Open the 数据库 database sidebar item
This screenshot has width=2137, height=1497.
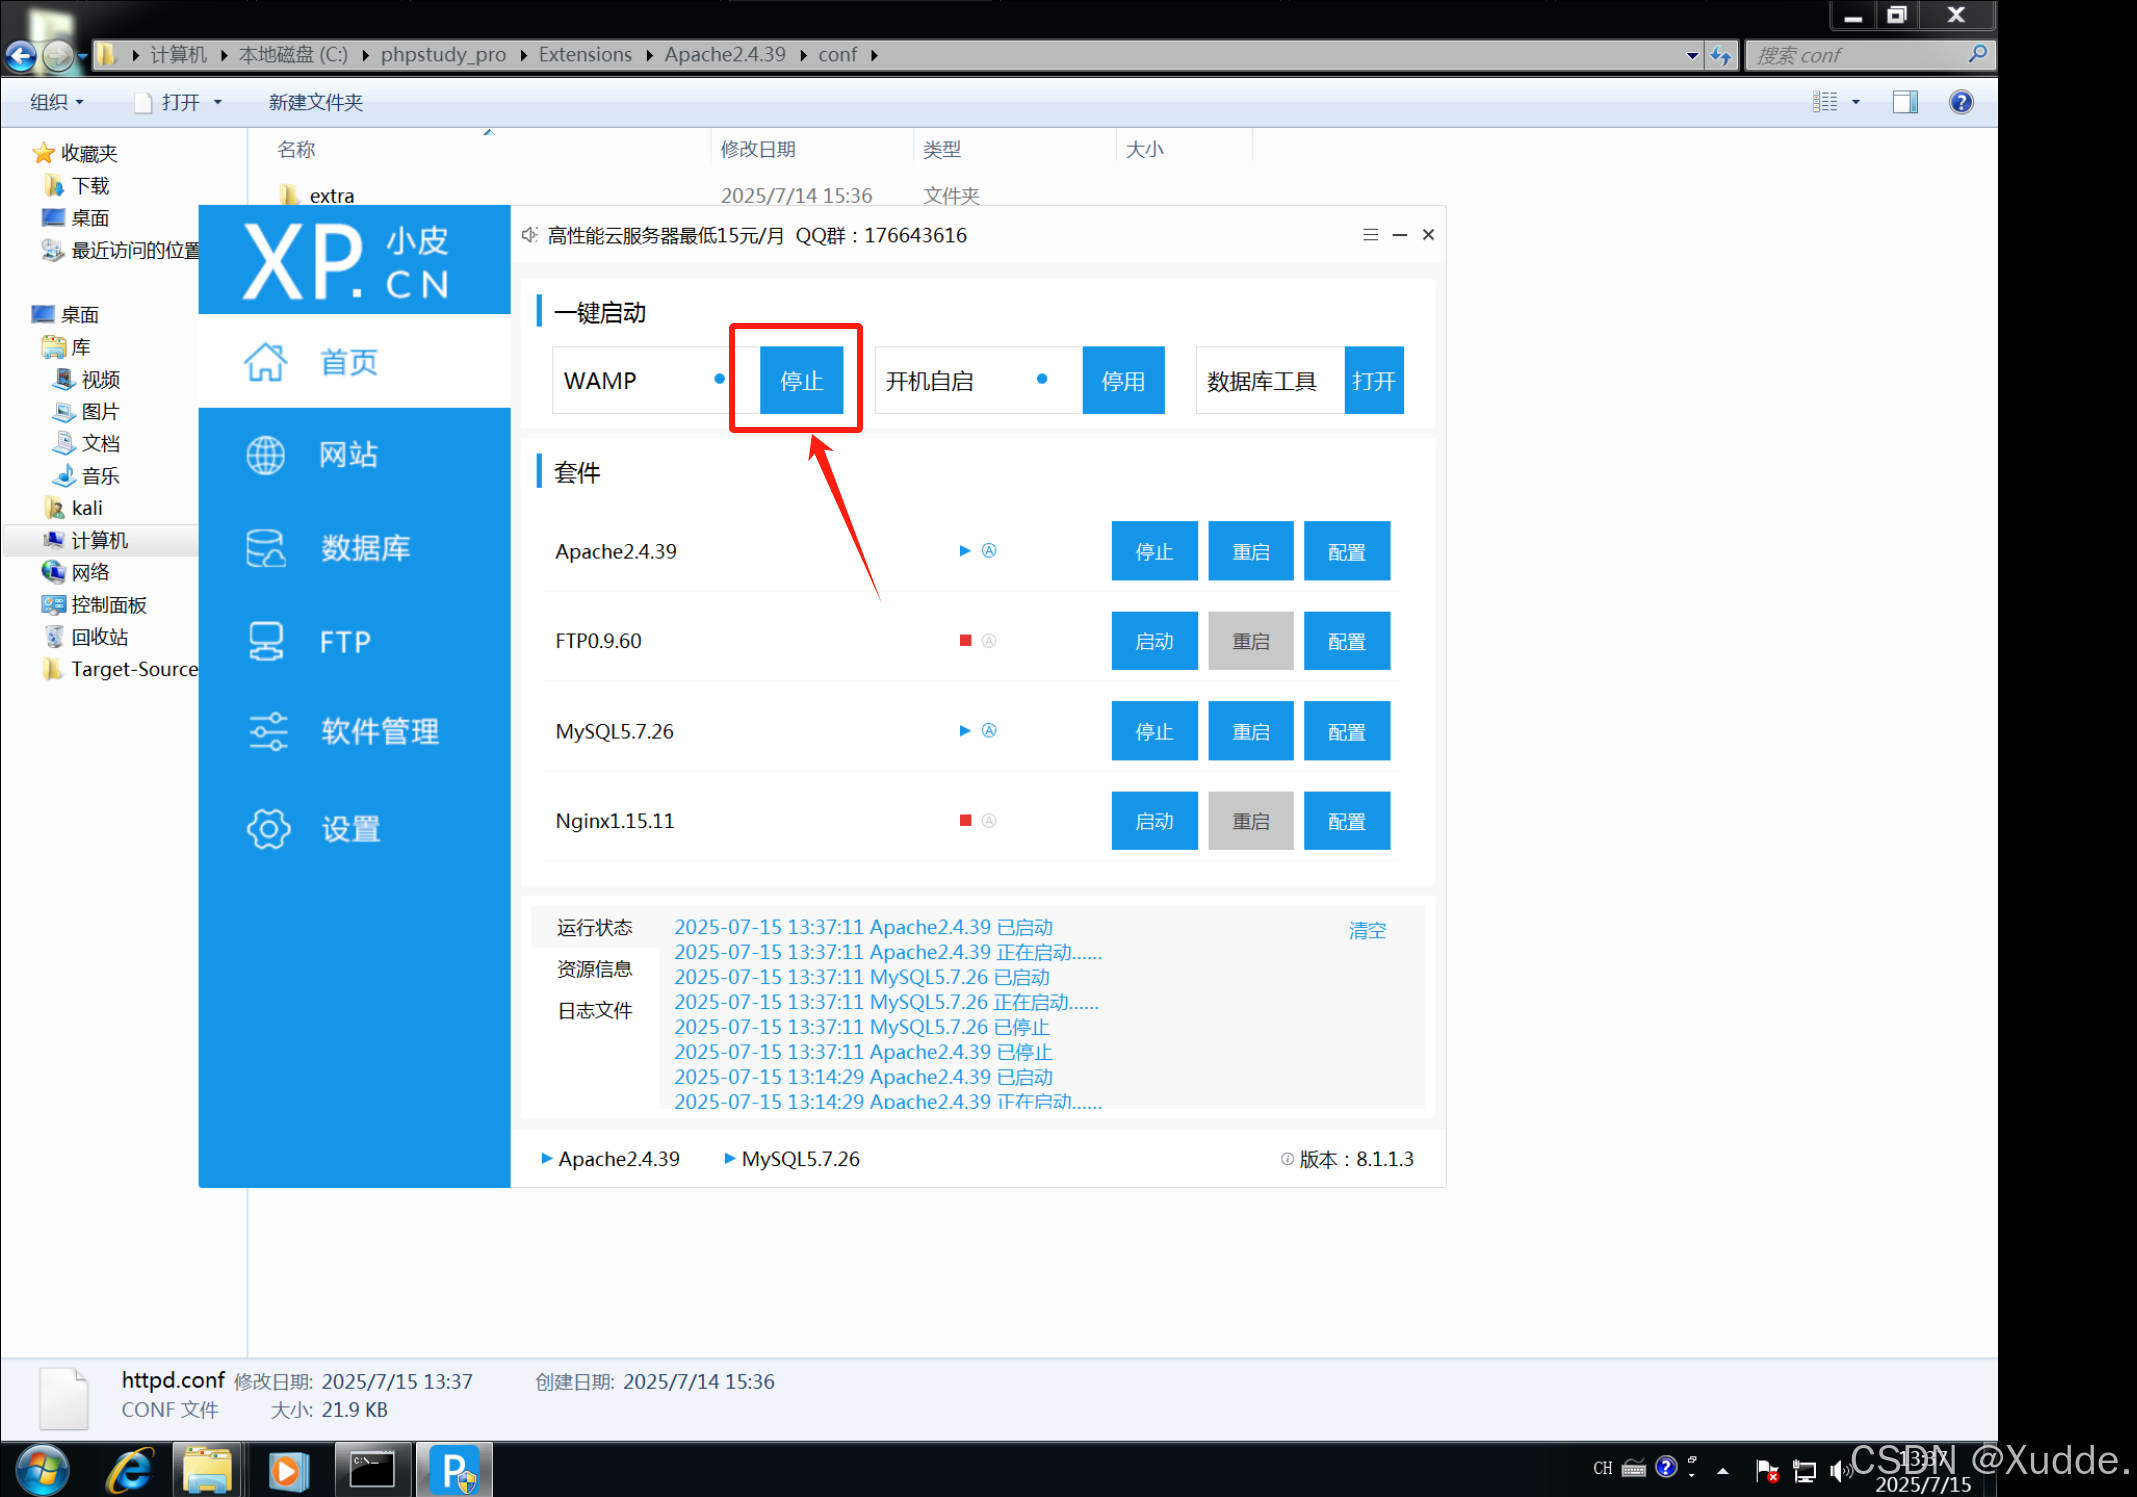(x=354, y=547)
